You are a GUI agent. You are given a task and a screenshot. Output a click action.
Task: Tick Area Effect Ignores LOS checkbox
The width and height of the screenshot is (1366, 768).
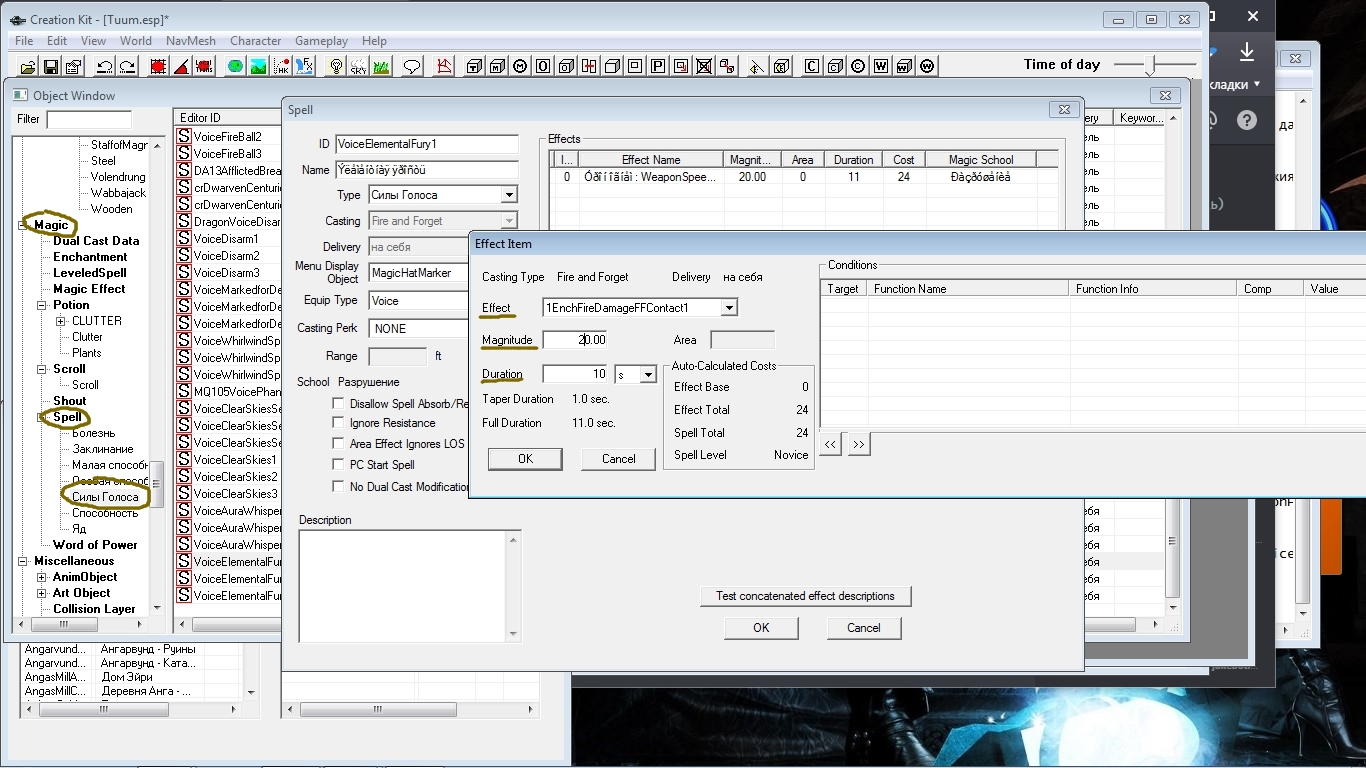pos(339,444)
